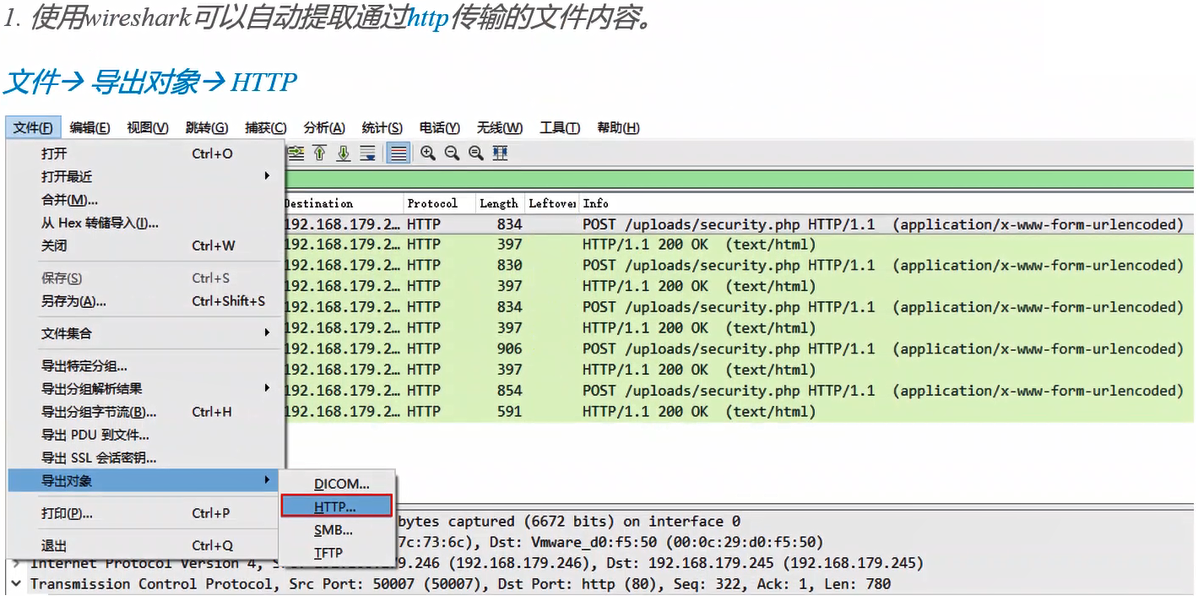Select the 200 OK packet of length 591

pos(738,411)
